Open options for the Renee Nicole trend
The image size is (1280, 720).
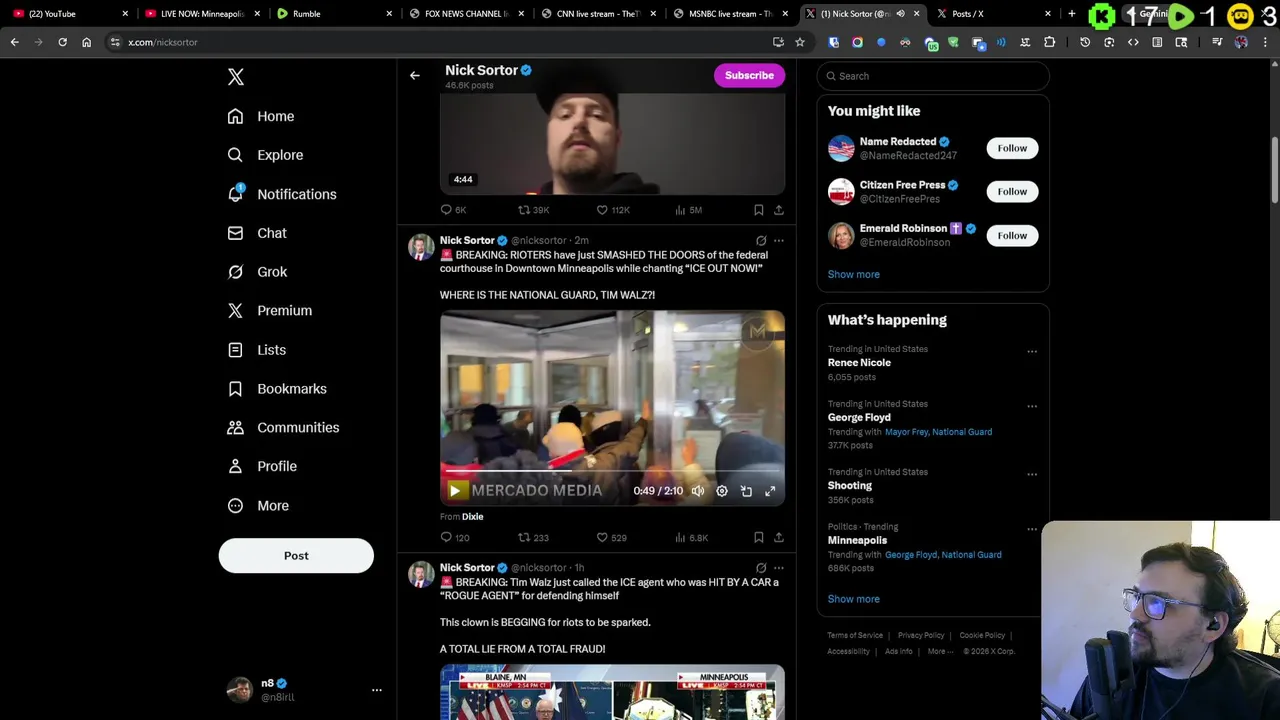[1032, 352]
